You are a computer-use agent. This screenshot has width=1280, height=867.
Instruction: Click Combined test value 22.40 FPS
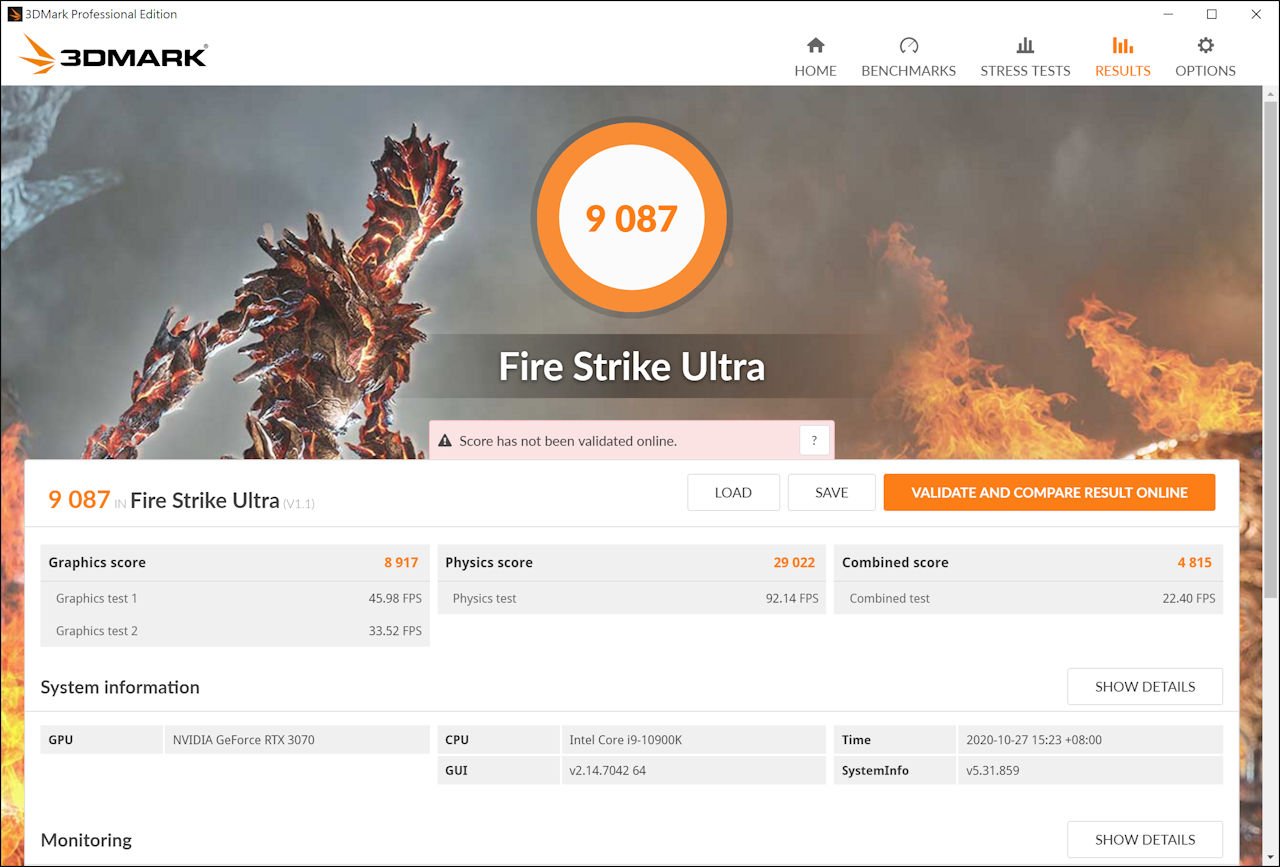pyautogui.click(x=1189, y=599)
